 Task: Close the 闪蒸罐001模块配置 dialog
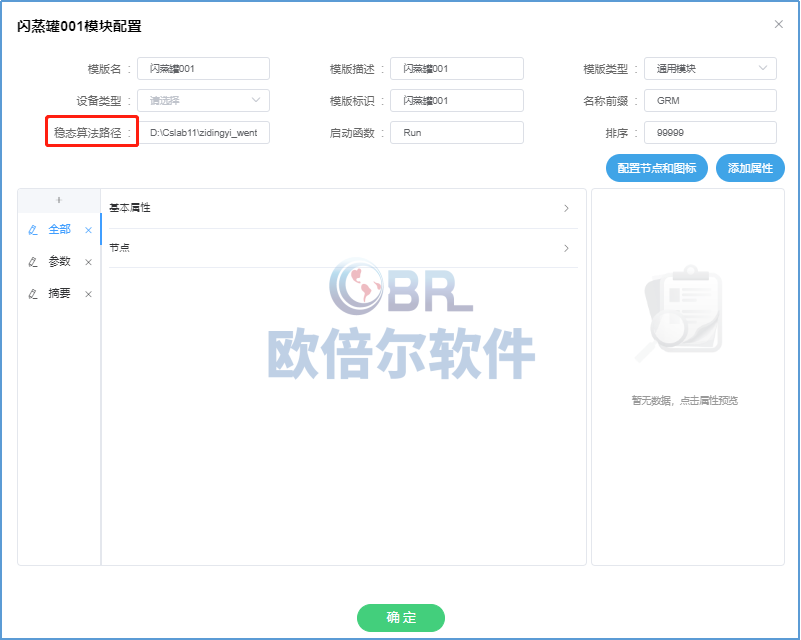tap(779, 24)
